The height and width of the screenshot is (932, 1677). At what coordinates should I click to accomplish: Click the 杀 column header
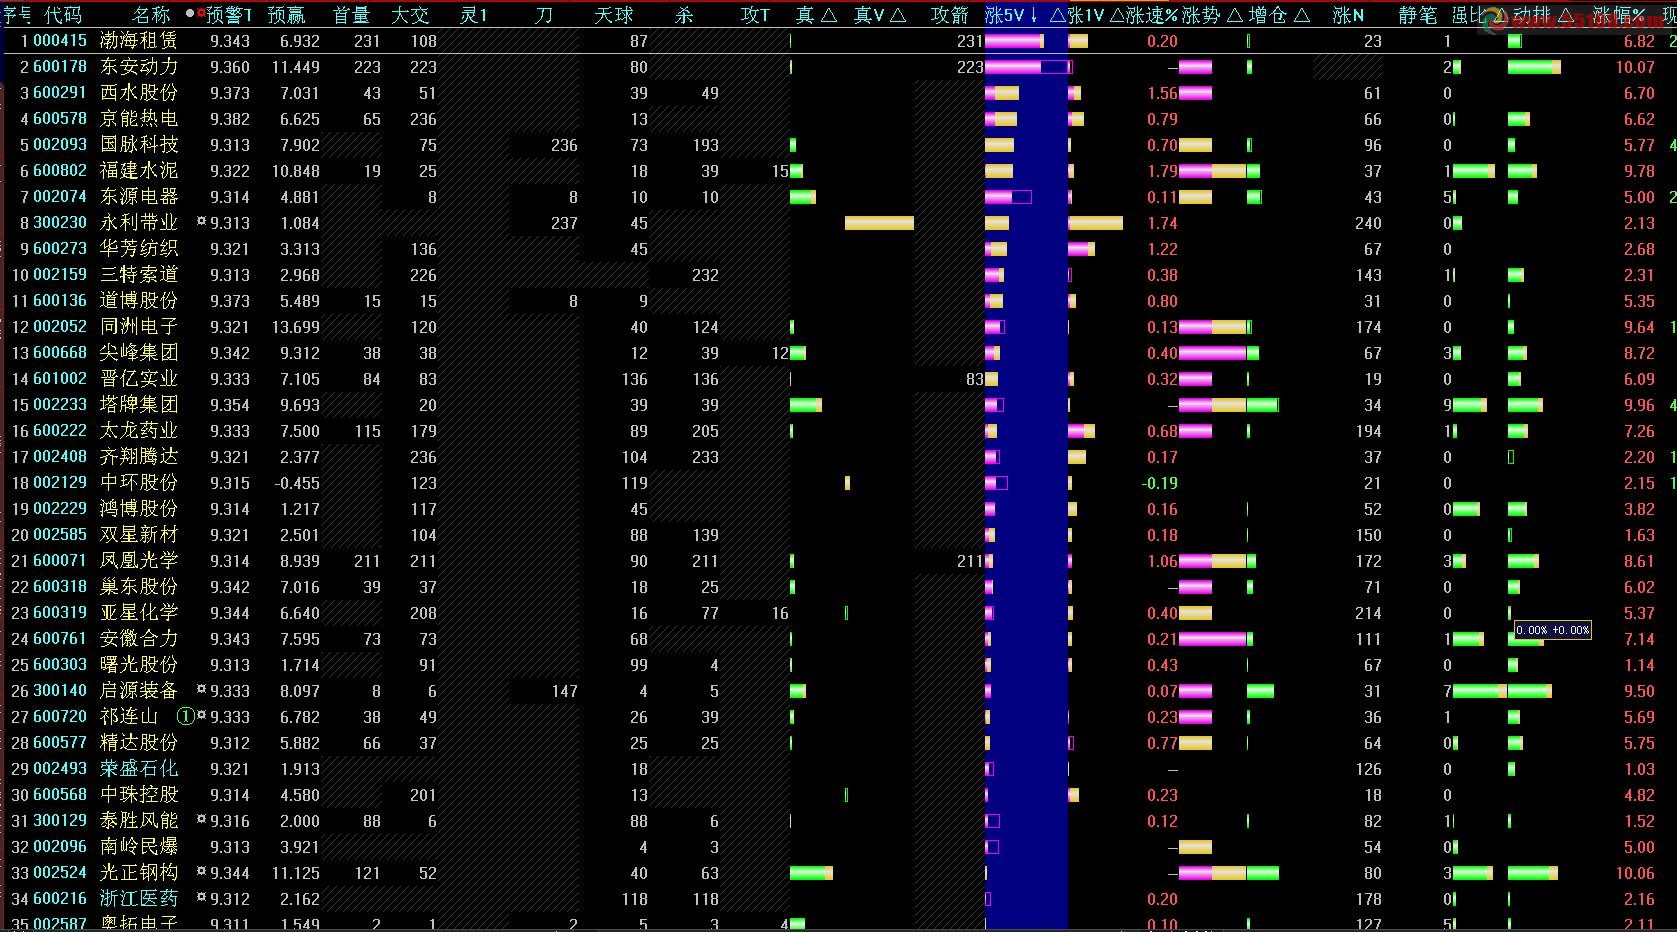(684, 15)
